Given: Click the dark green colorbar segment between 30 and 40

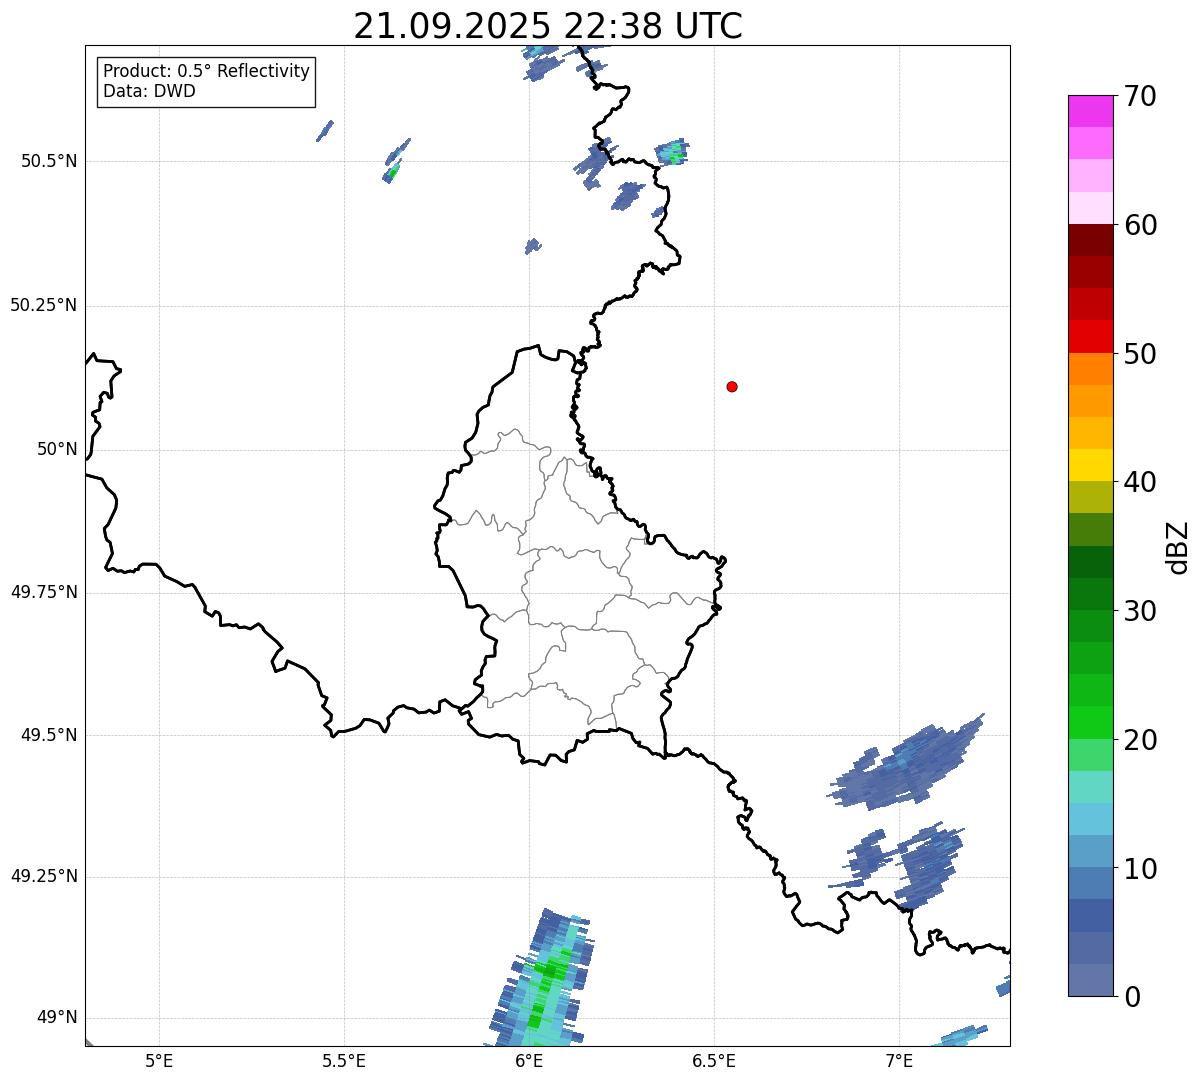Looking at the screenshot, I should (x=1090, y=562).
